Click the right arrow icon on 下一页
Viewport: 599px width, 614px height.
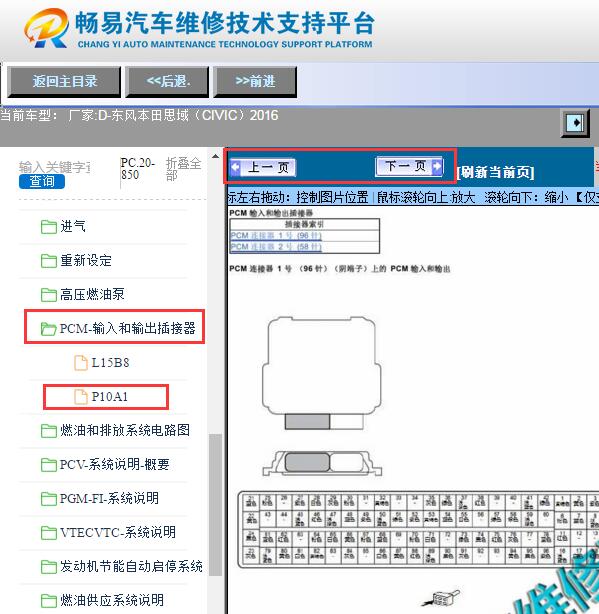click(437, 166)
